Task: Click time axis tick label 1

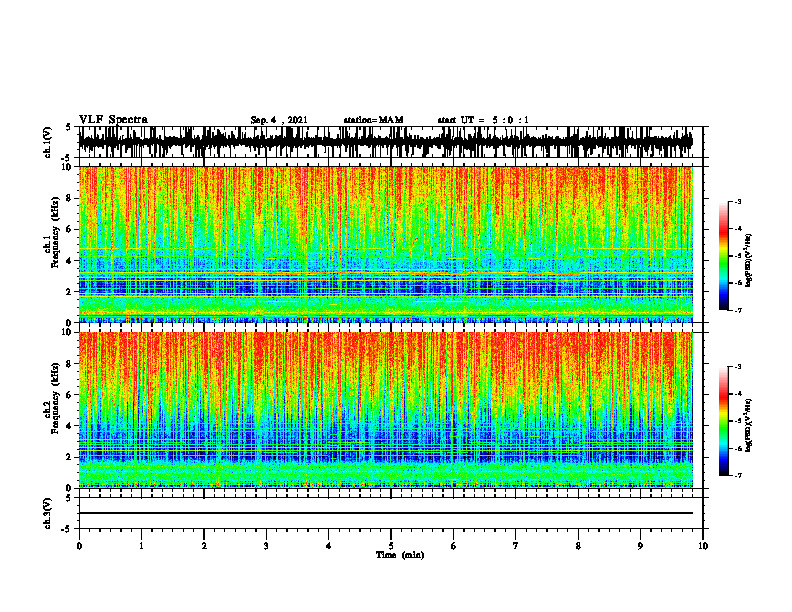Action: point(141,546)
